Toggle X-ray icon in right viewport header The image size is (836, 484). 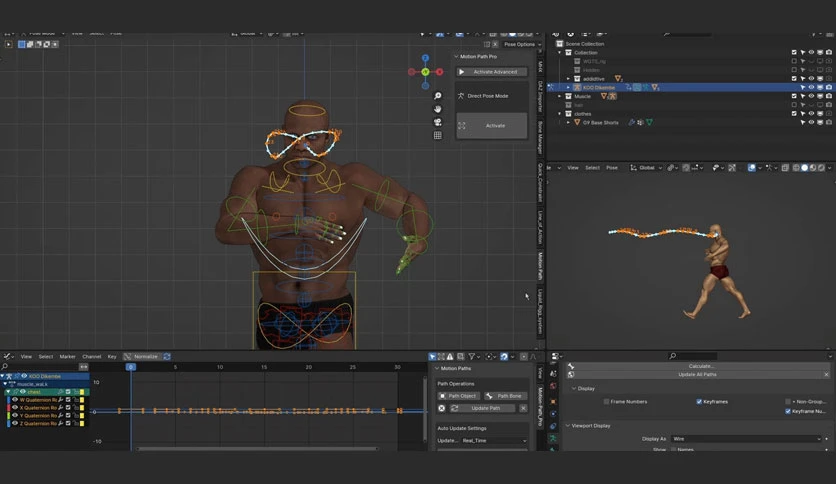coord(785,167)
